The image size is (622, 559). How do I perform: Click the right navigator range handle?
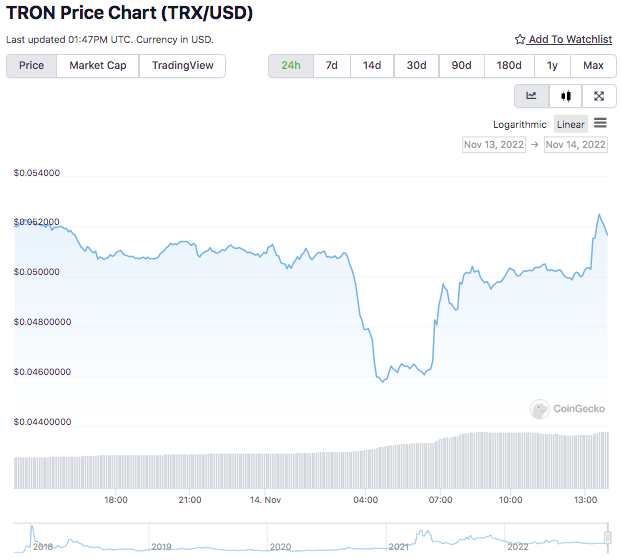607,538
